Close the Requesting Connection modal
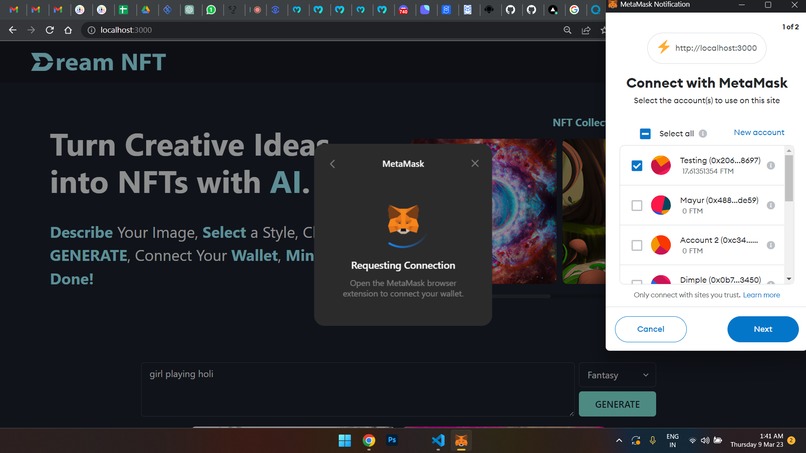This screenshot has height=453, width=806. pyautogui.click(x=475, y=164)
